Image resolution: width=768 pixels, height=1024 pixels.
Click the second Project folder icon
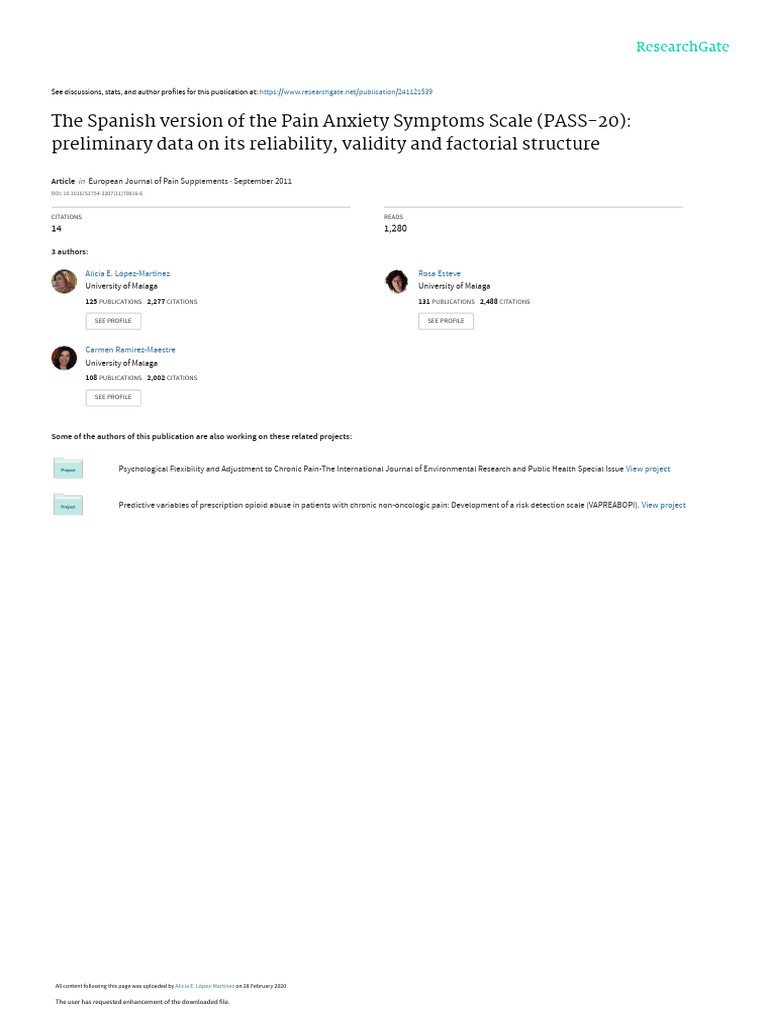tap(68, 505)
